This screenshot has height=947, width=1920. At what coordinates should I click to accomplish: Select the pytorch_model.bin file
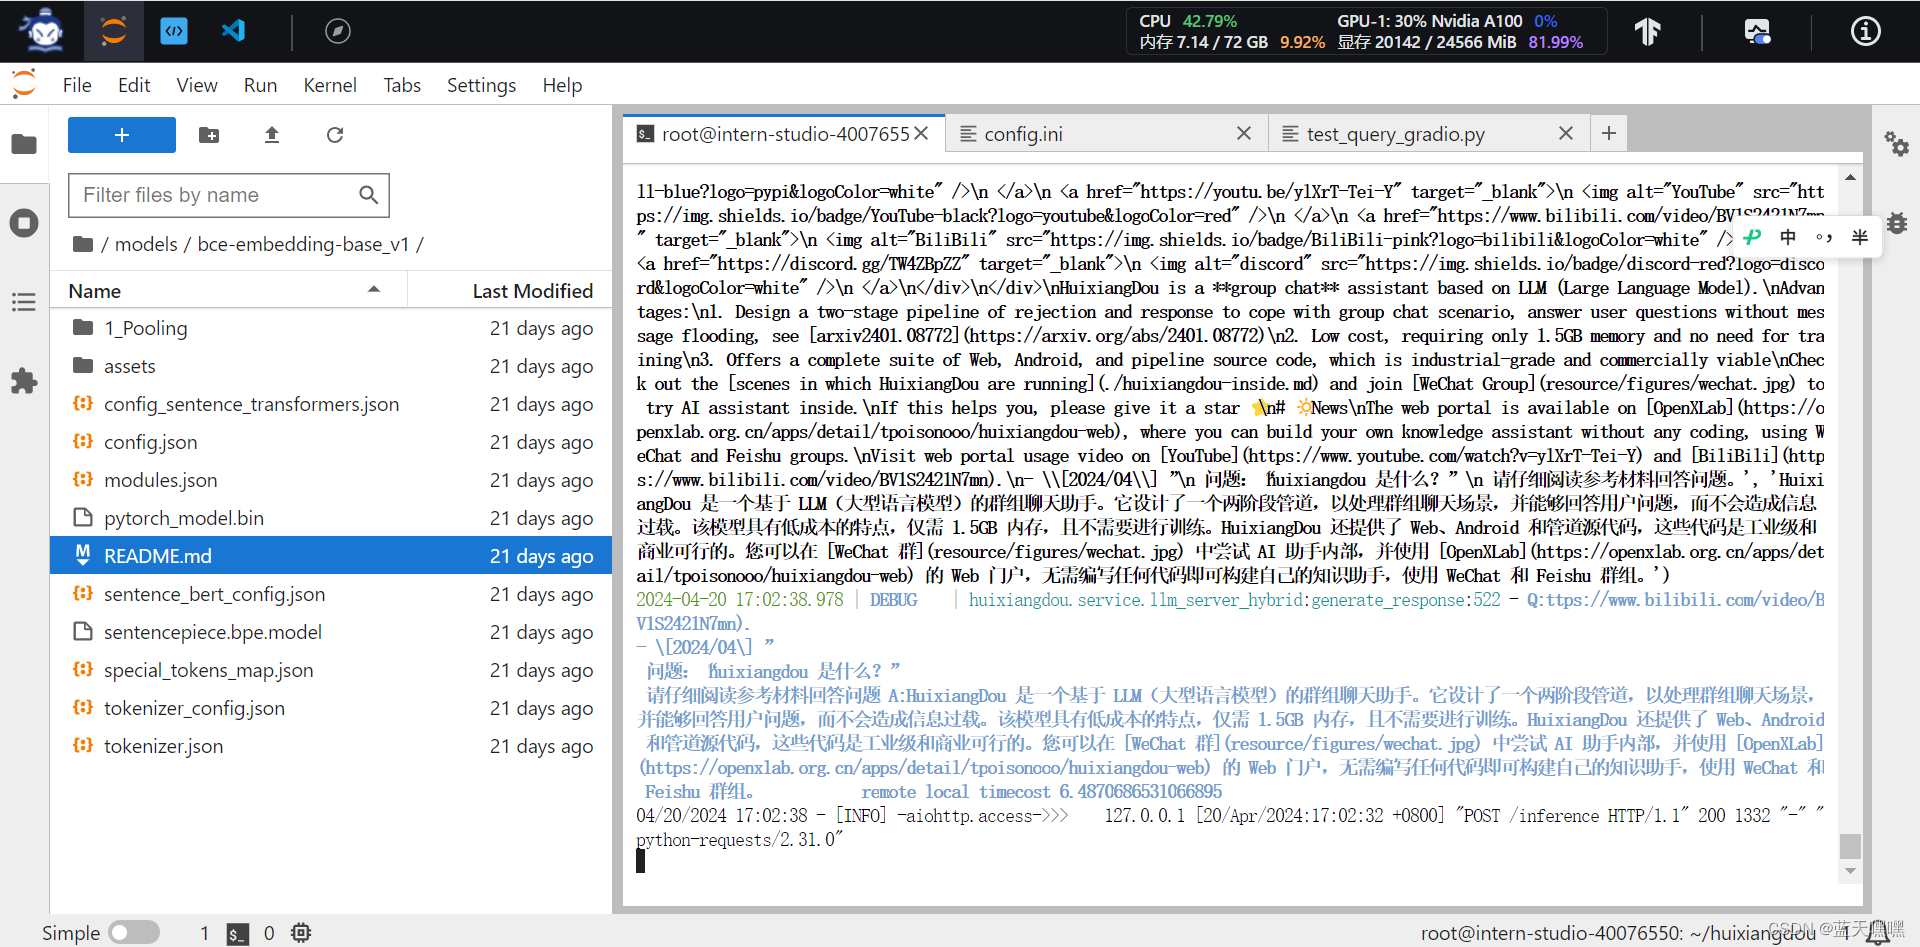331,518
